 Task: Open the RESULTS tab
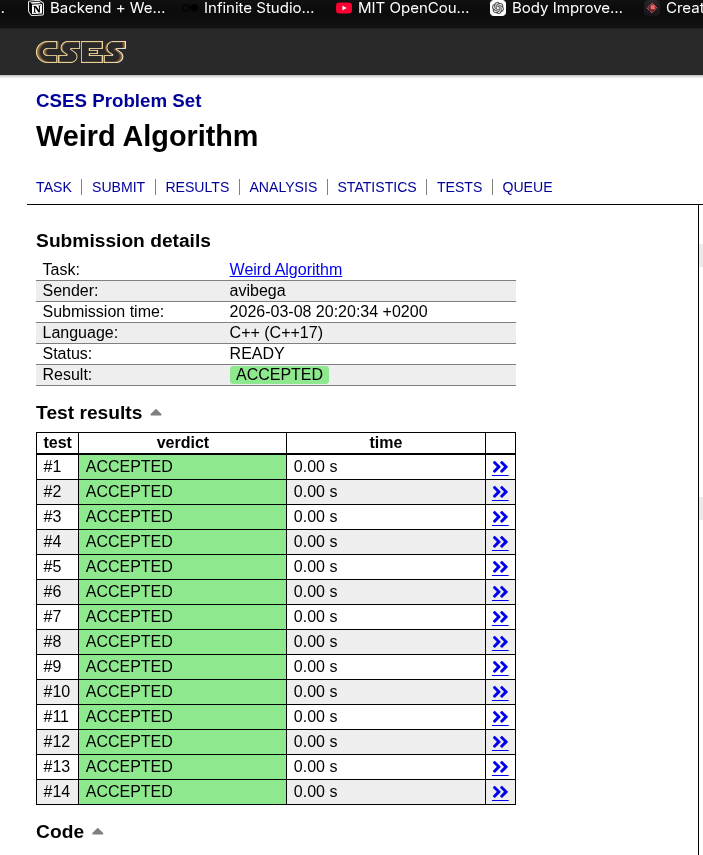pyautogui.click(x=197, y=187)
